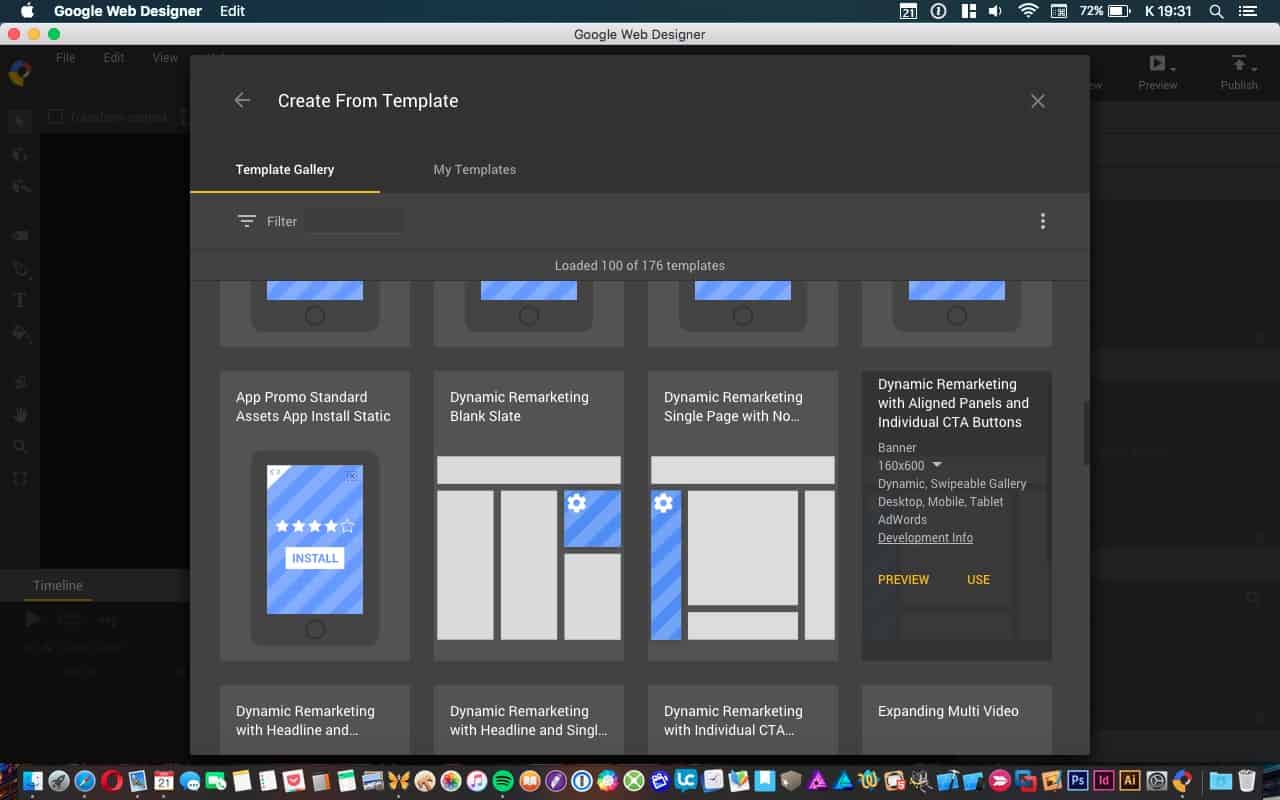Open Opera from the Dock
The image size is (1280, 800).
111,781
